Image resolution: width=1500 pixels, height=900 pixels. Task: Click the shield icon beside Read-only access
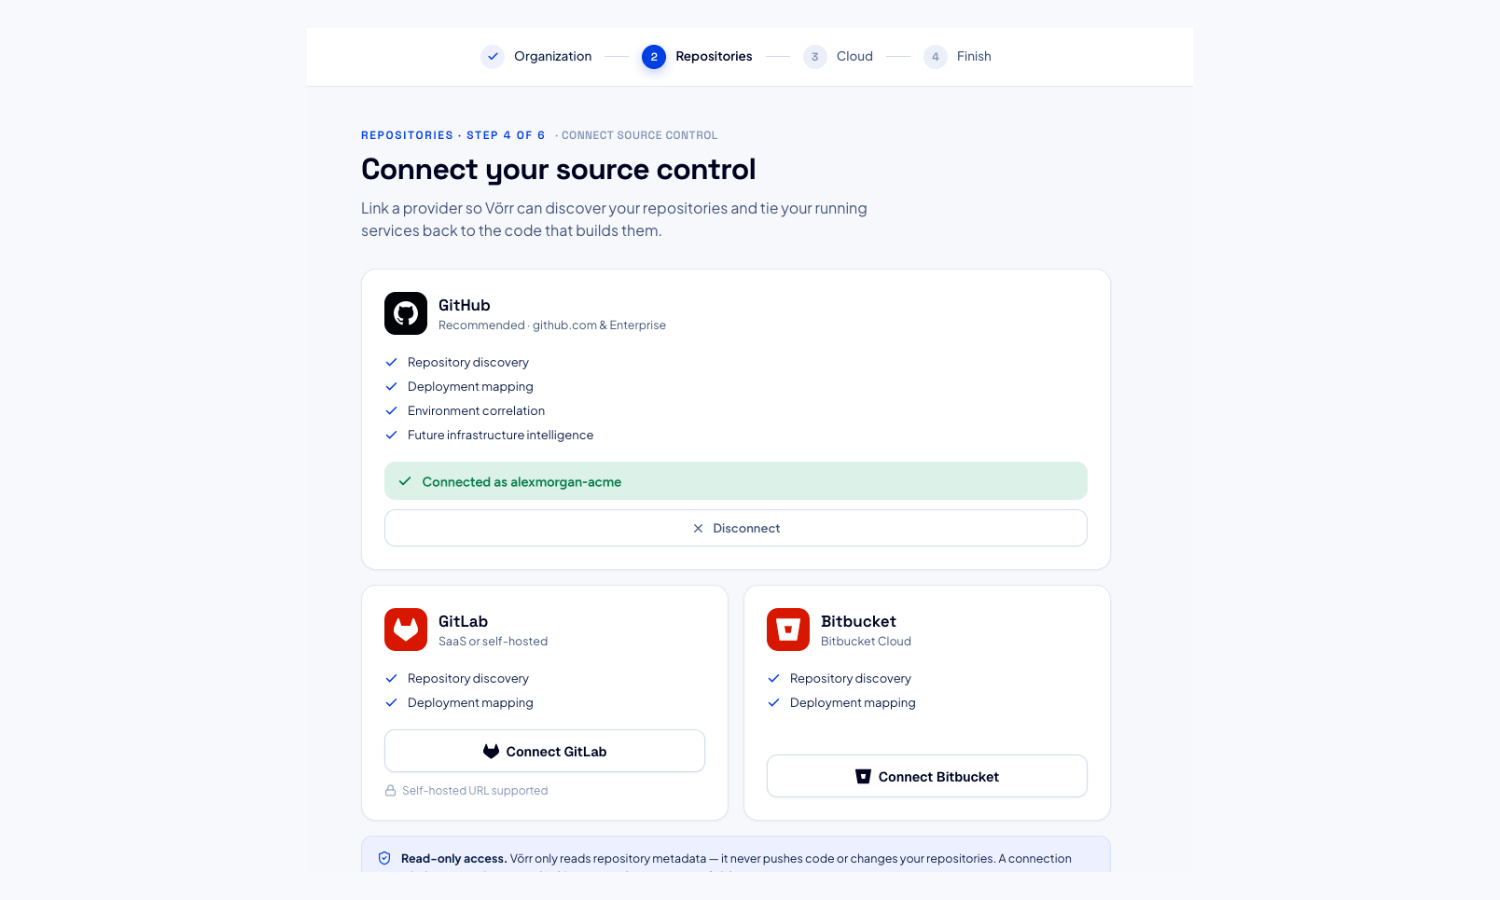tap(384, 858)
